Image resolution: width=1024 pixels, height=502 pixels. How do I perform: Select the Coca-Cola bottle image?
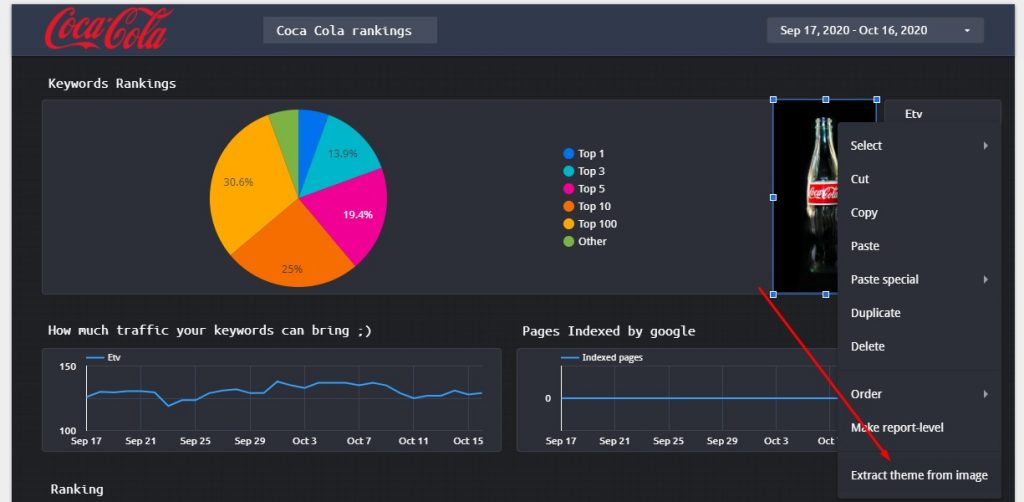[805, 196]
